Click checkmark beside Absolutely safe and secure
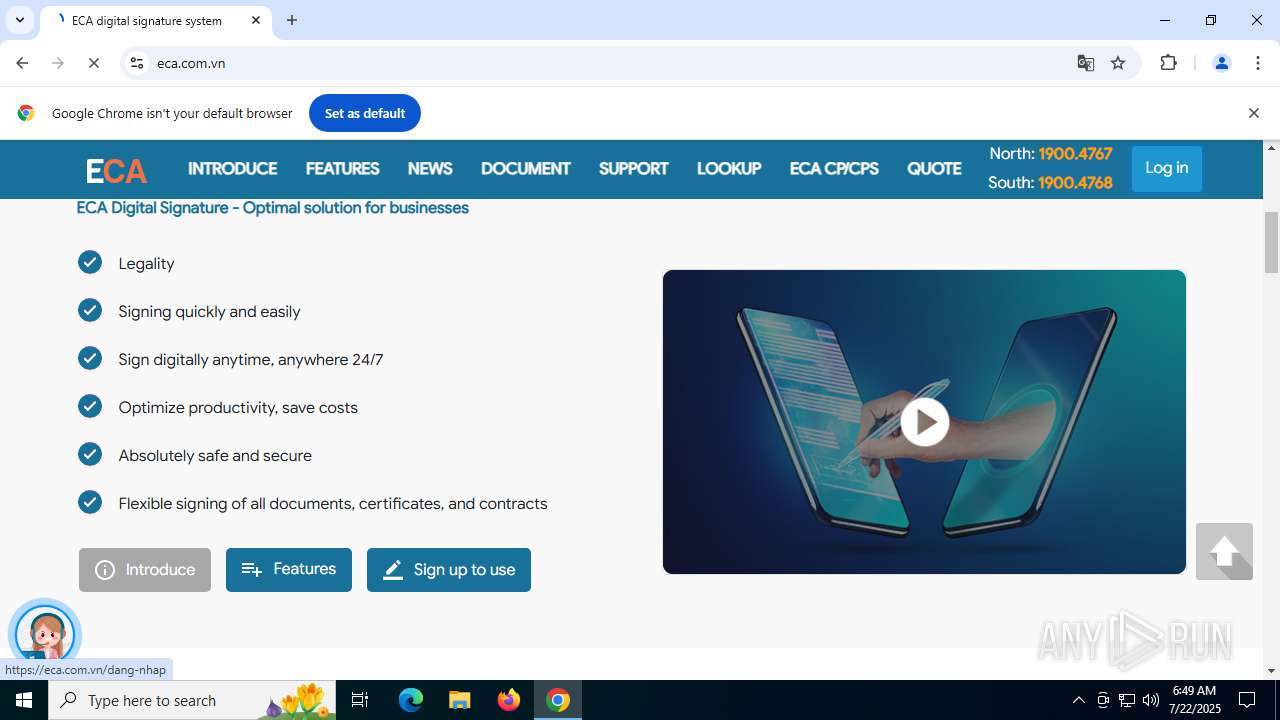Image resolution: width=1280 pixels, height=720 pixels. click(x=90, y=454)
